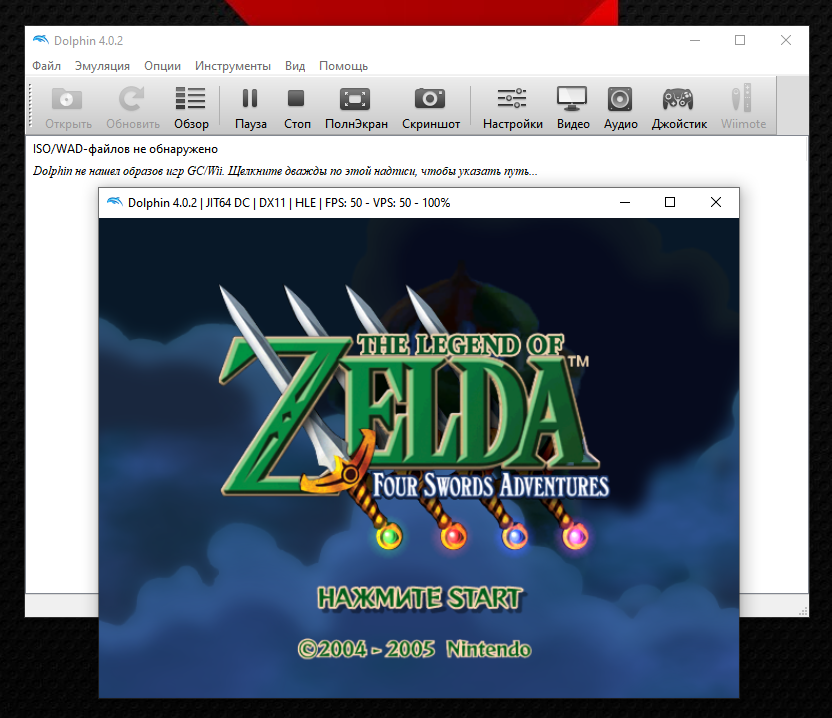
Task: Close the game render window
Action: (x=716, y=202)
